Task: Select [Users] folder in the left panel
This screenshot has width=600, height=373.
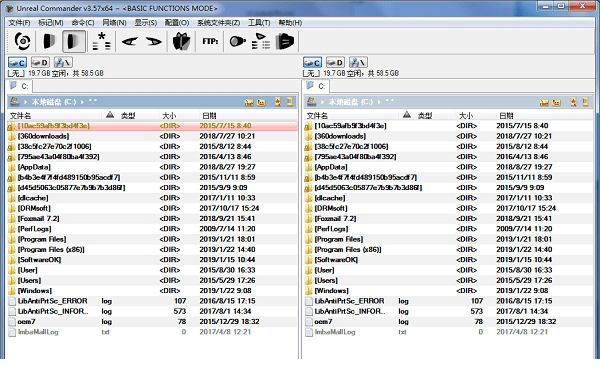Action: (152, 280)
